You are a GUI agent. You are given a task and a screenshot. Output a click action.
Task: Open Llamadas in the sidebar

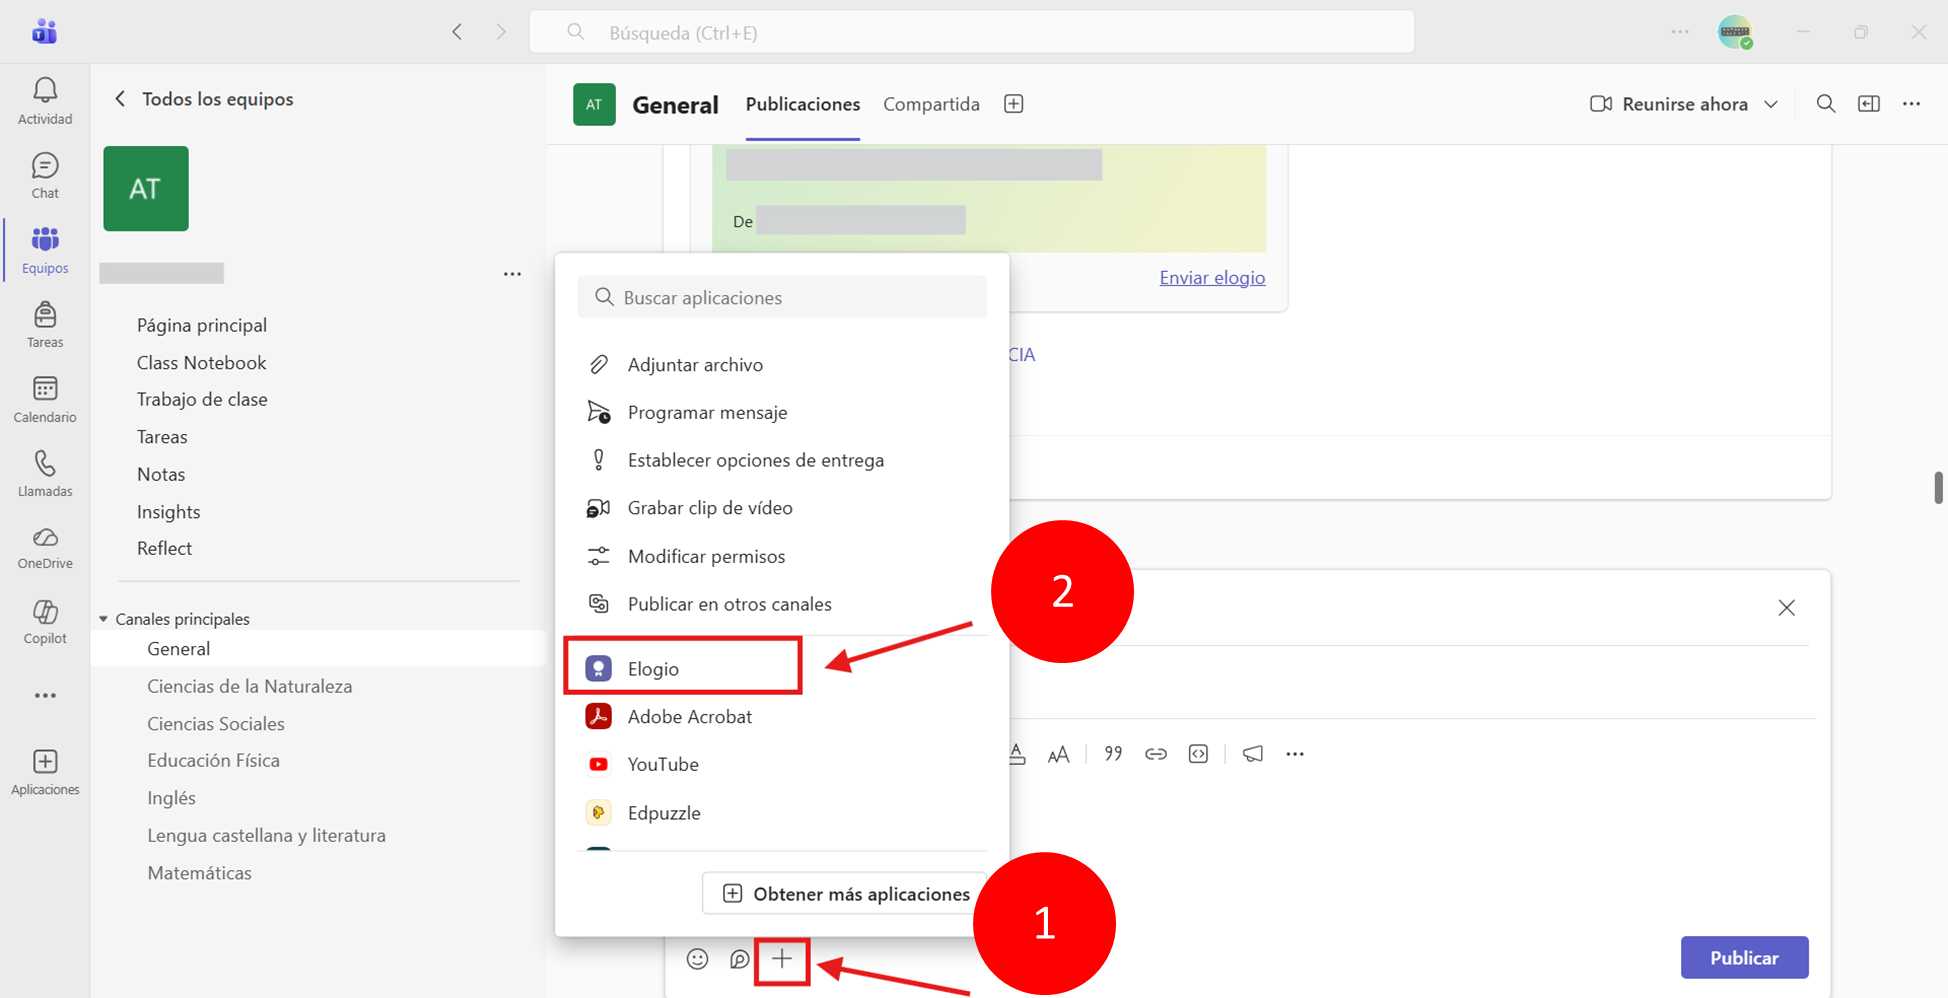point(45,473)
